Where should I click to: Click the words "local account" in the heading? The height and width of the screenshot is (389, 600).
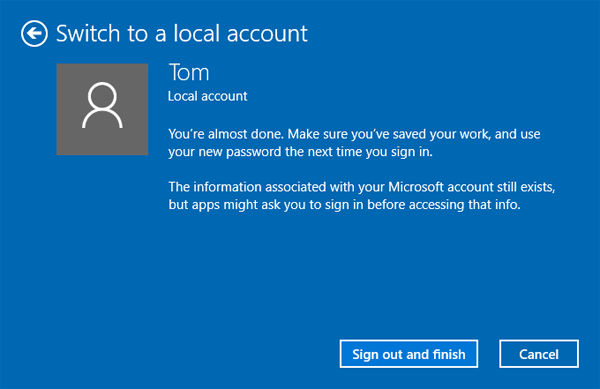coord(240,33)
